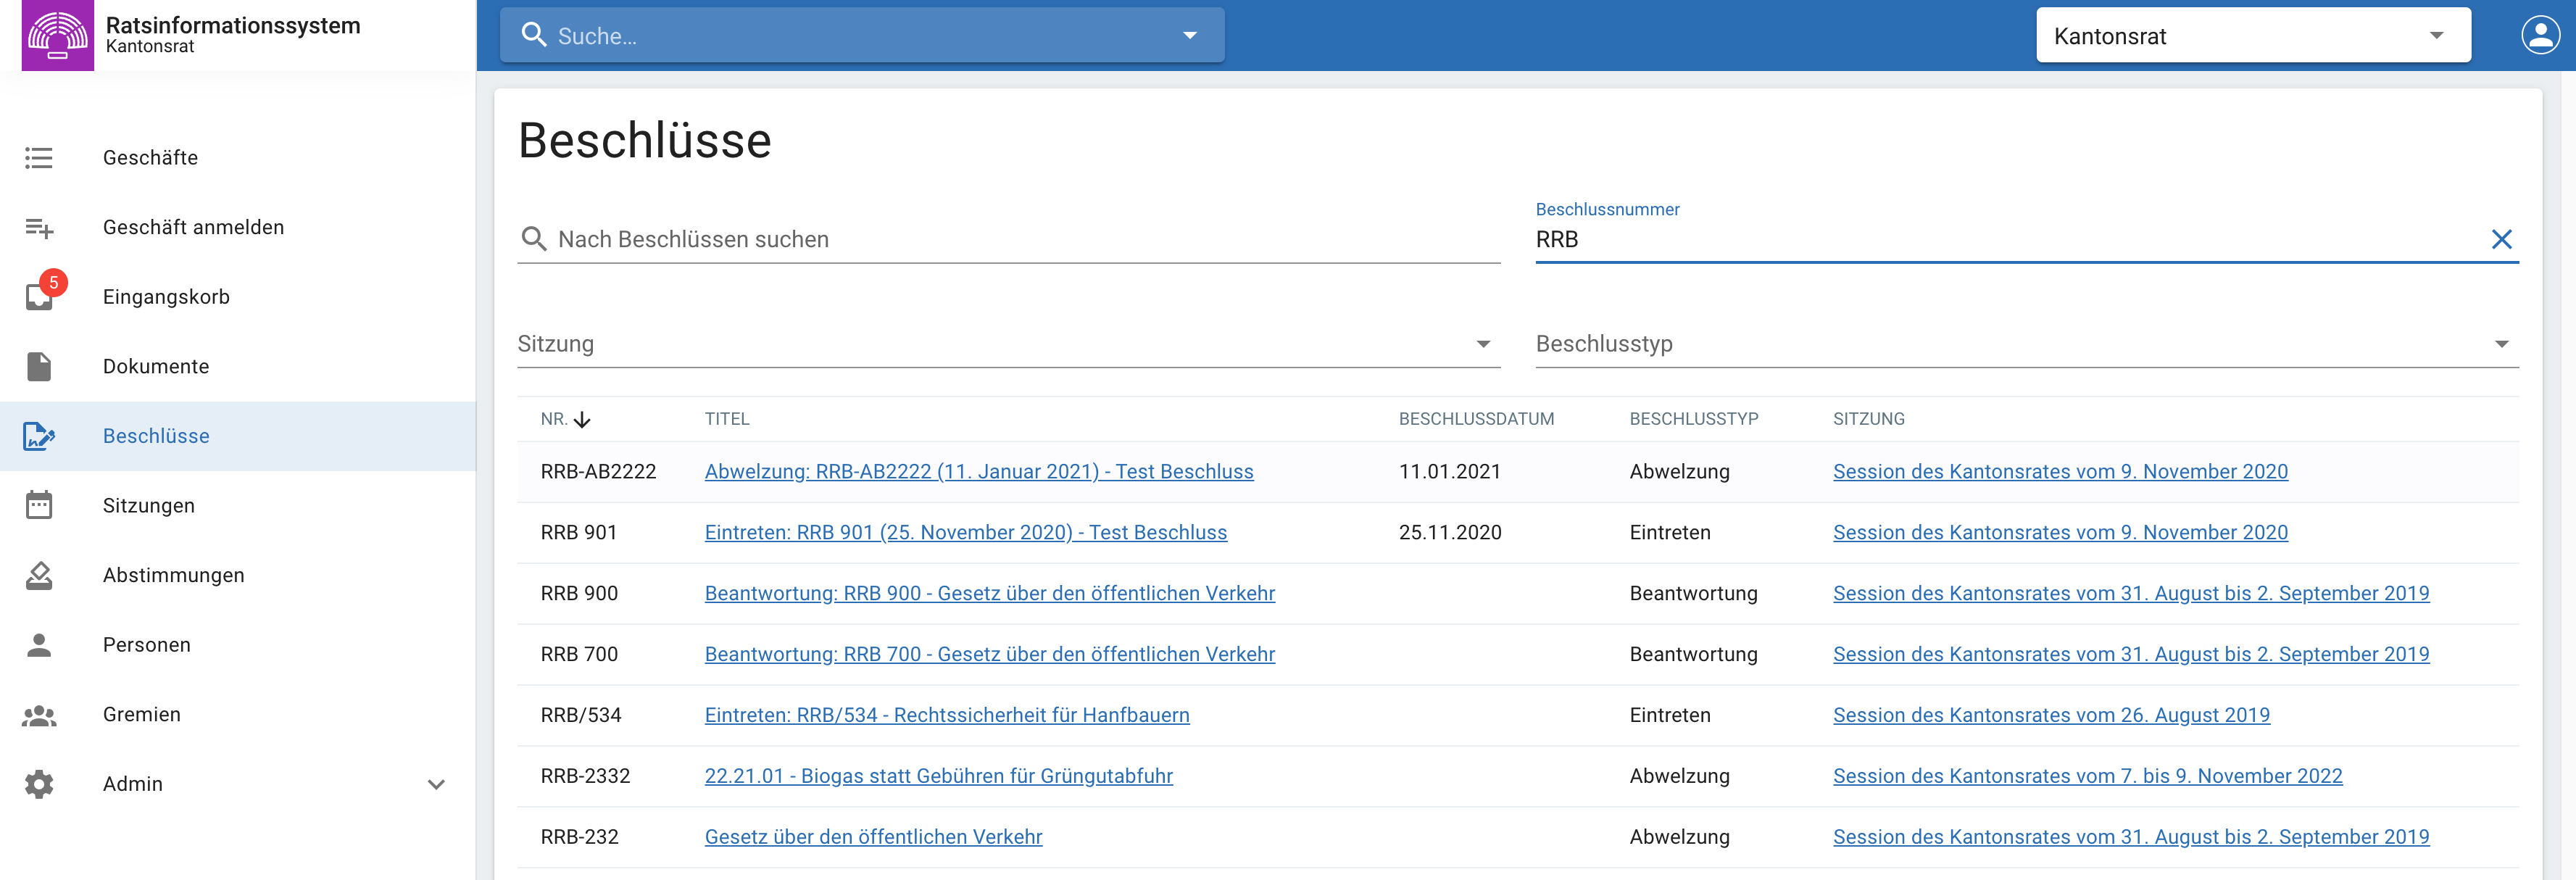The height and width of the screenshot is (880, 2576).
Task: Click the Ratsinformationssystem purple logo
Action: pos(57,35)
